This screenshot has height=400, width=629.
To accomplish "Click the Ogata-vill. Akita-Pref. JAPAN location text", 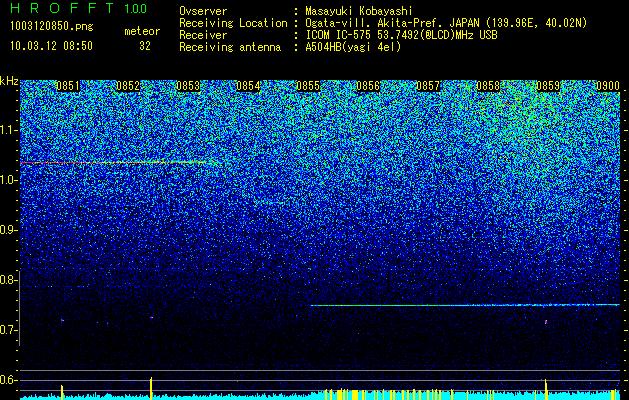I will pyautogui.click(x=446, y=23).
